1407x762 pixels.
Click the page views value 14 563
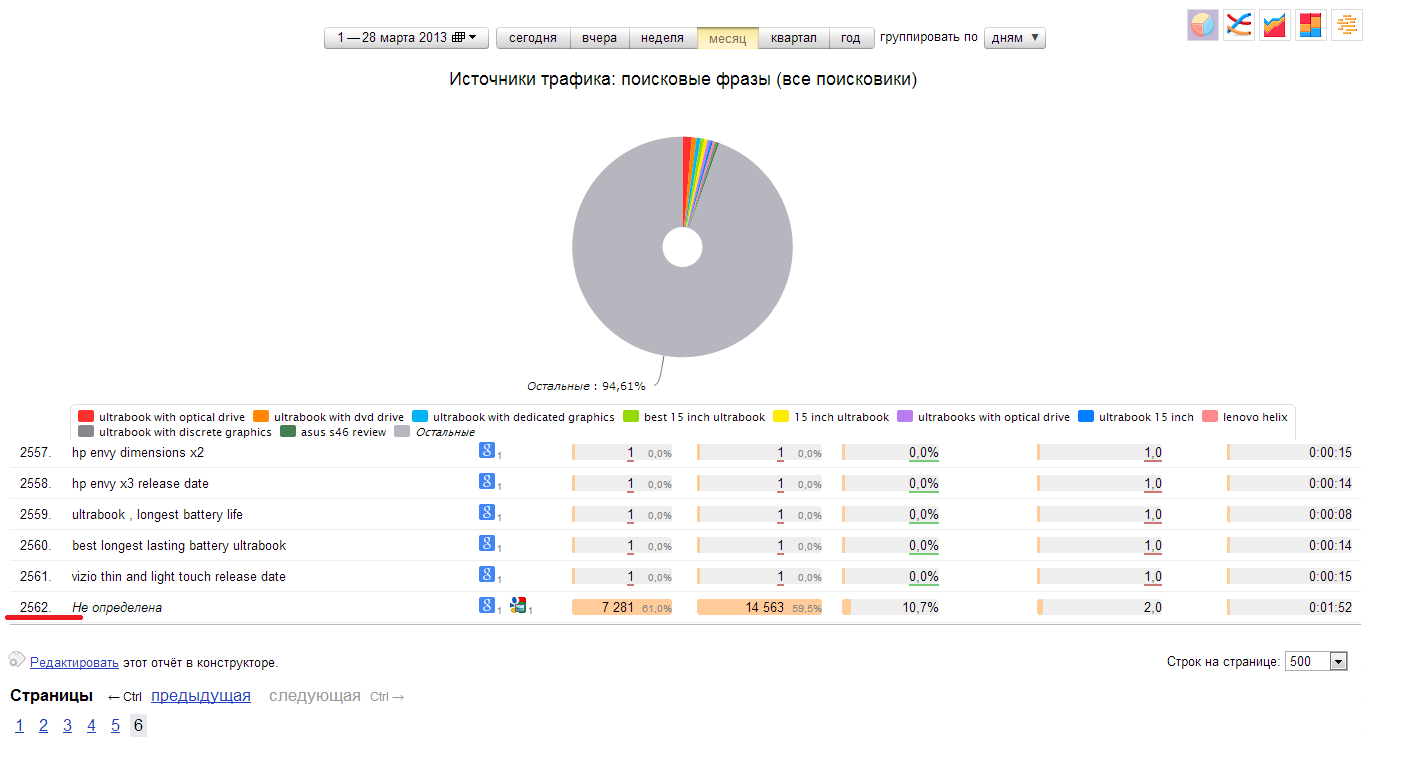pos(765,607)
